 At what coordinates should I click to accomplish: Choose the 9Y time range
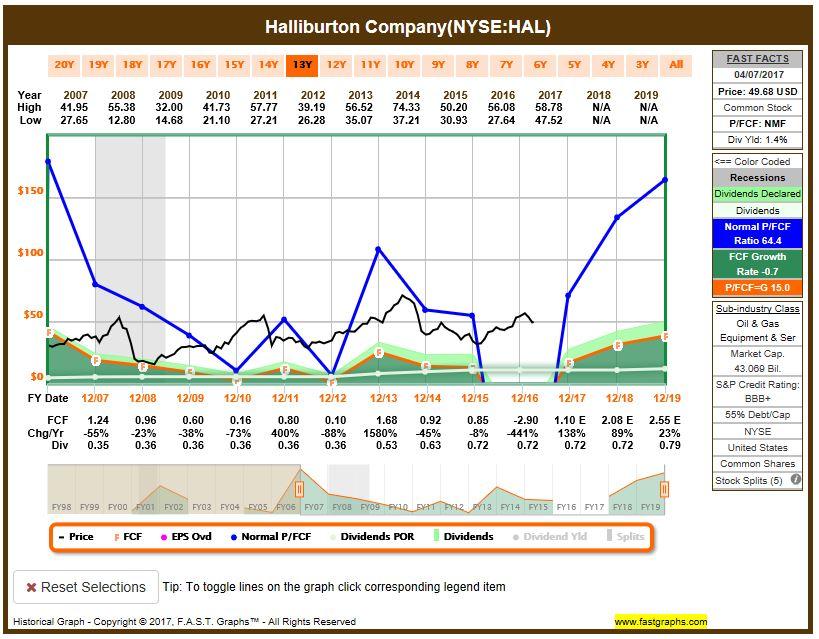click(x=438, y=65)
